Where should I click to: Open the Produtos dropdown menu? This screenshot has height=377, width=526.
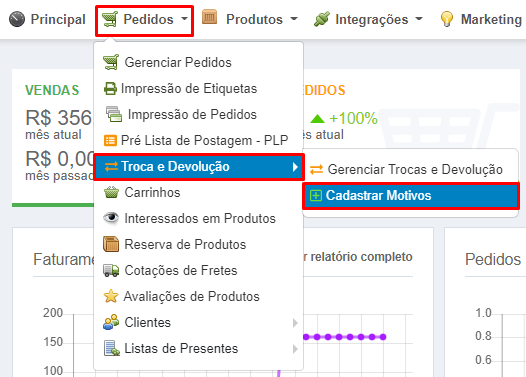pyautogui.click(x=250, y=19)
